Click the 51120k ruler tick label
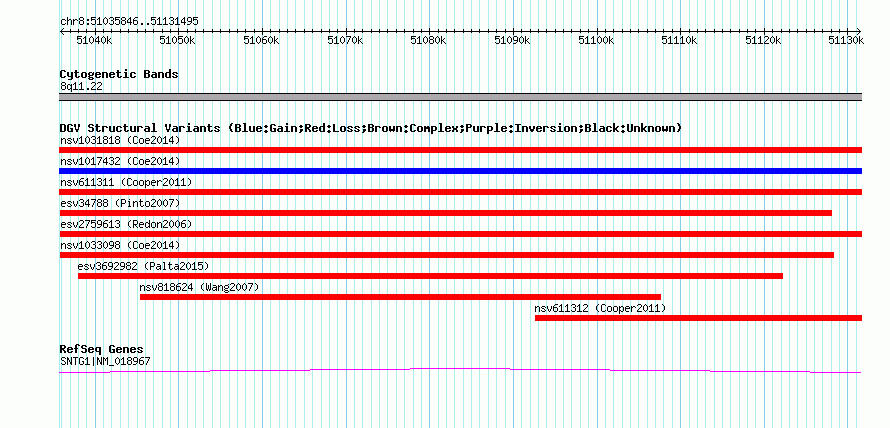Viewport: 890px width, 428px height. click(x=763, y=40)
